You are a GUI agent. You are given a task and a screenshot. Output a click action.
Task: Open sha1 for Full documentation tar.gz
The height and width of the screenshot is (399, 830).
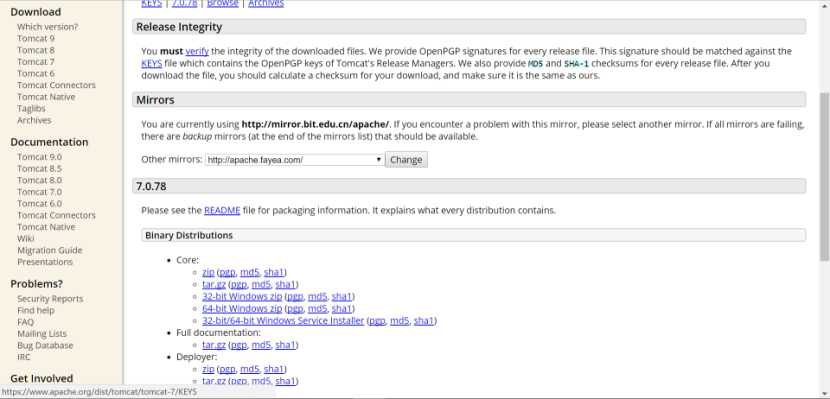(x=285, y=345)
